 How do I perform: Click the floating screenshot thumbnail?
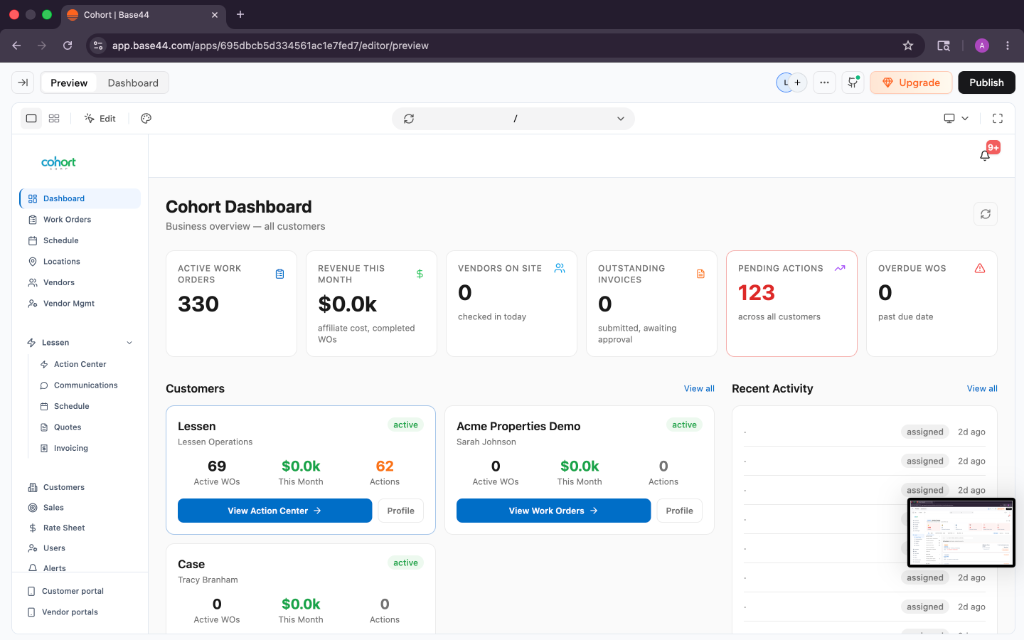[961, 532]
